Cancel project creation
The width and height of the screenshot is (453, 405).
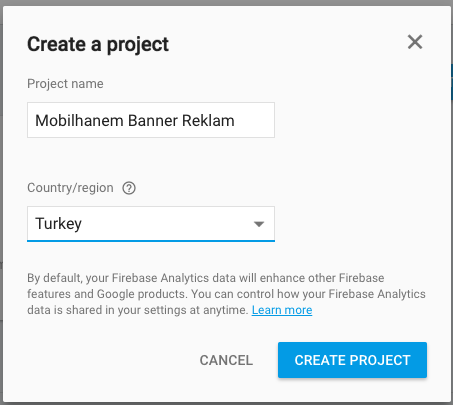226,360
